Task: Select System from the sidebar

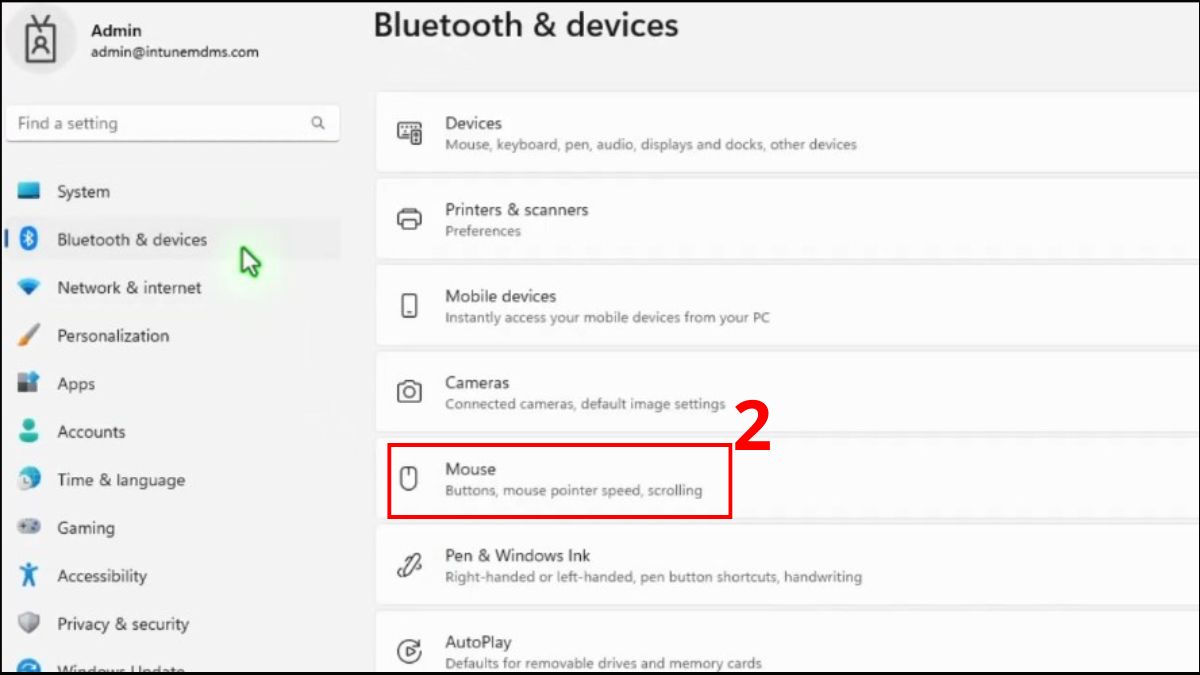Action: click(83, 191)
